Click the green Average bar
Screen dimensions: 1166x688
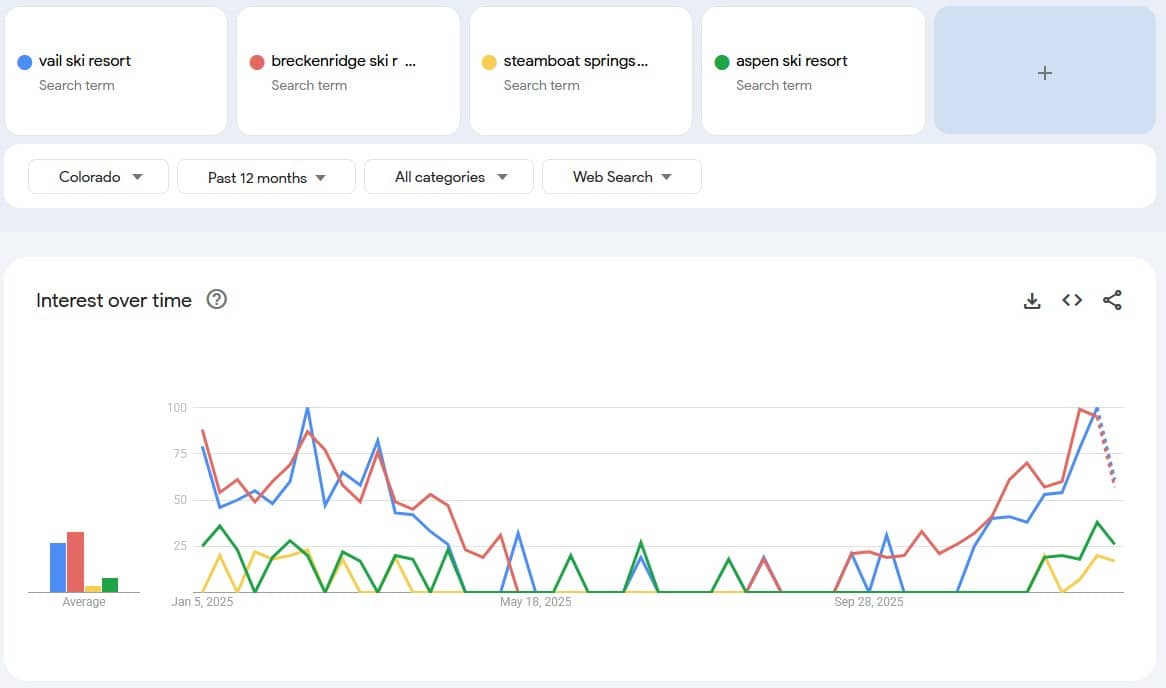pos(110,585)
